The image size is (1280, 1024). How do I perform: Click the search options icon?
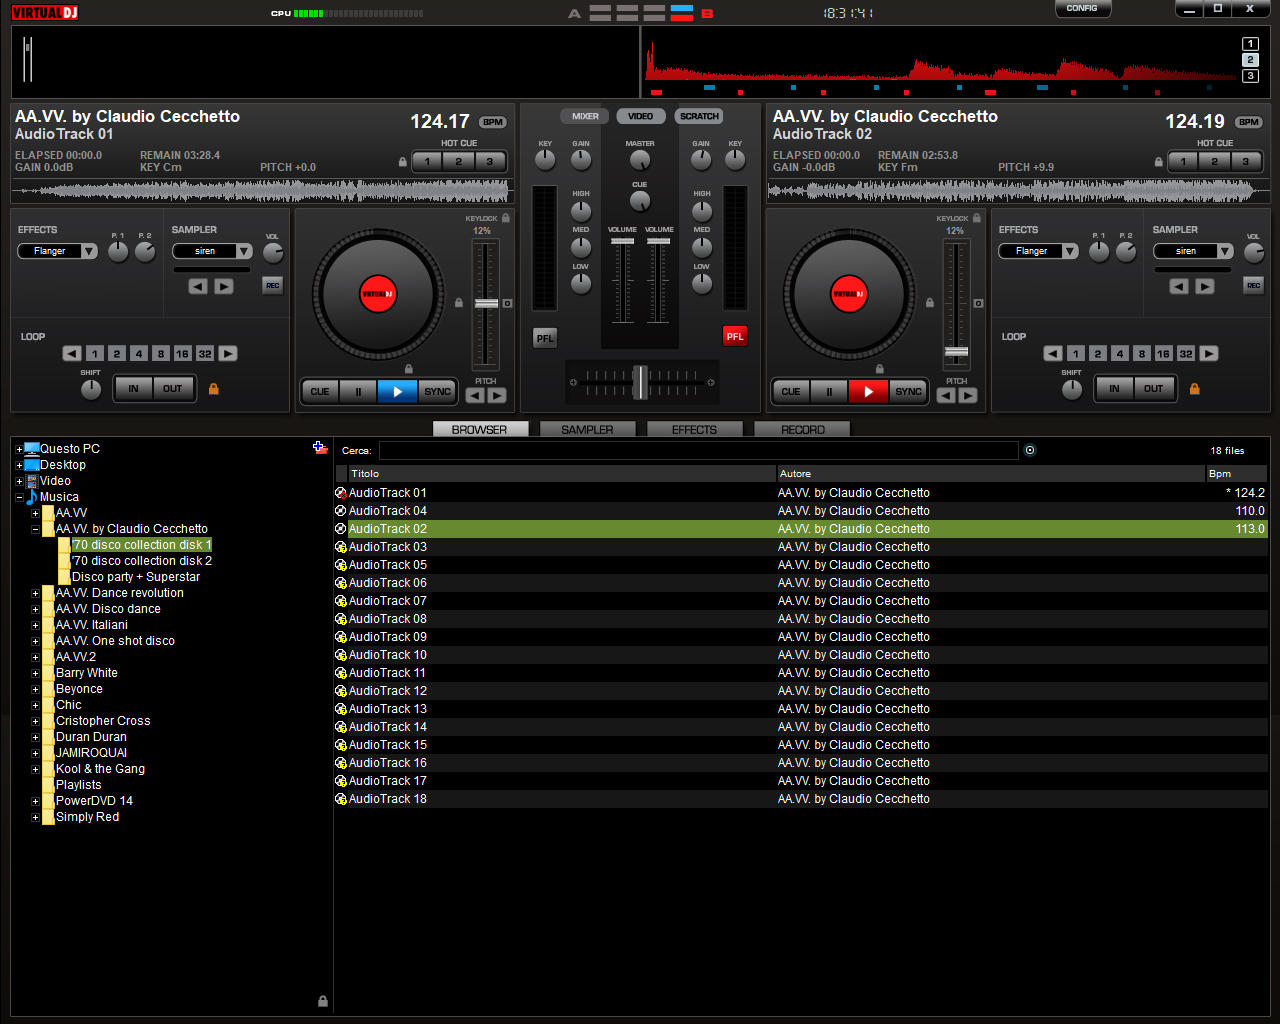1030,450
